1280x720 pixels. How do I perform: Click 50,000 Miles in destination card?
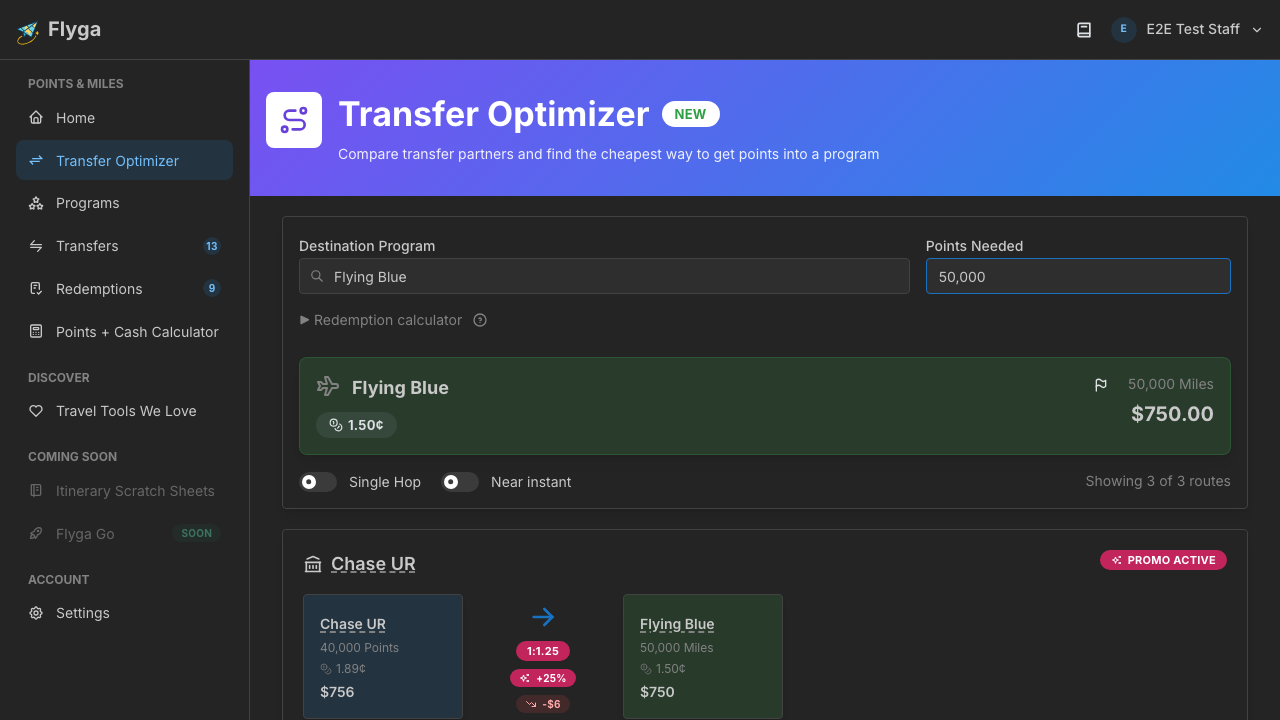point(677,648)
